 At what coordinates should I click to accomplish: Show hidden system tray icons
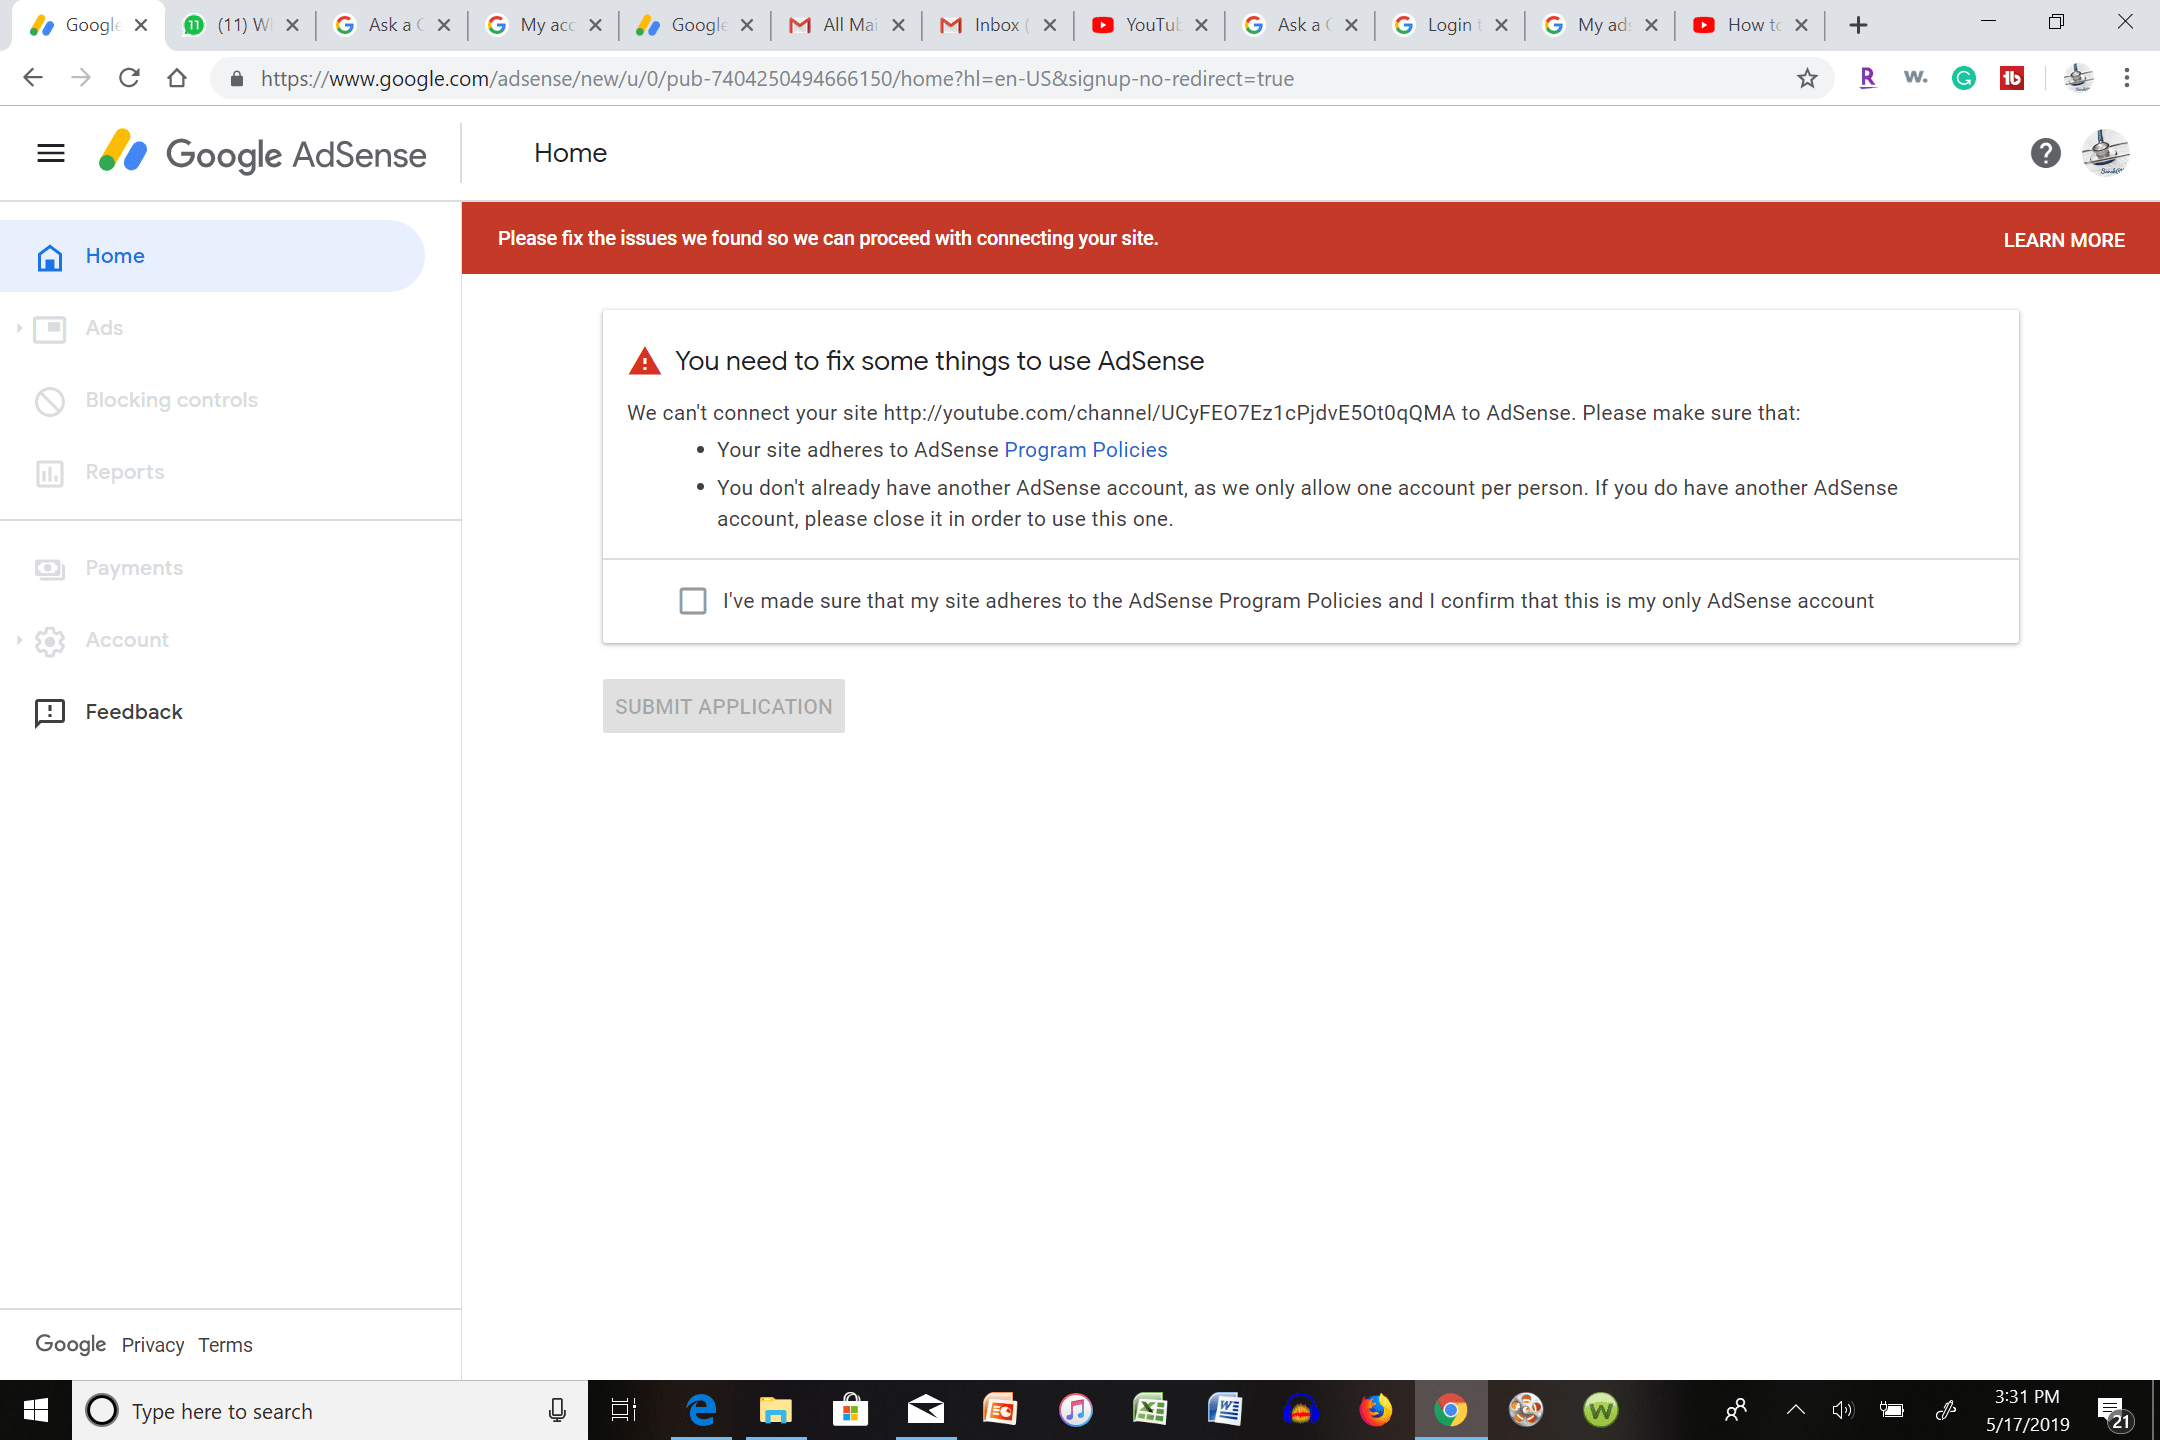1795,1410
